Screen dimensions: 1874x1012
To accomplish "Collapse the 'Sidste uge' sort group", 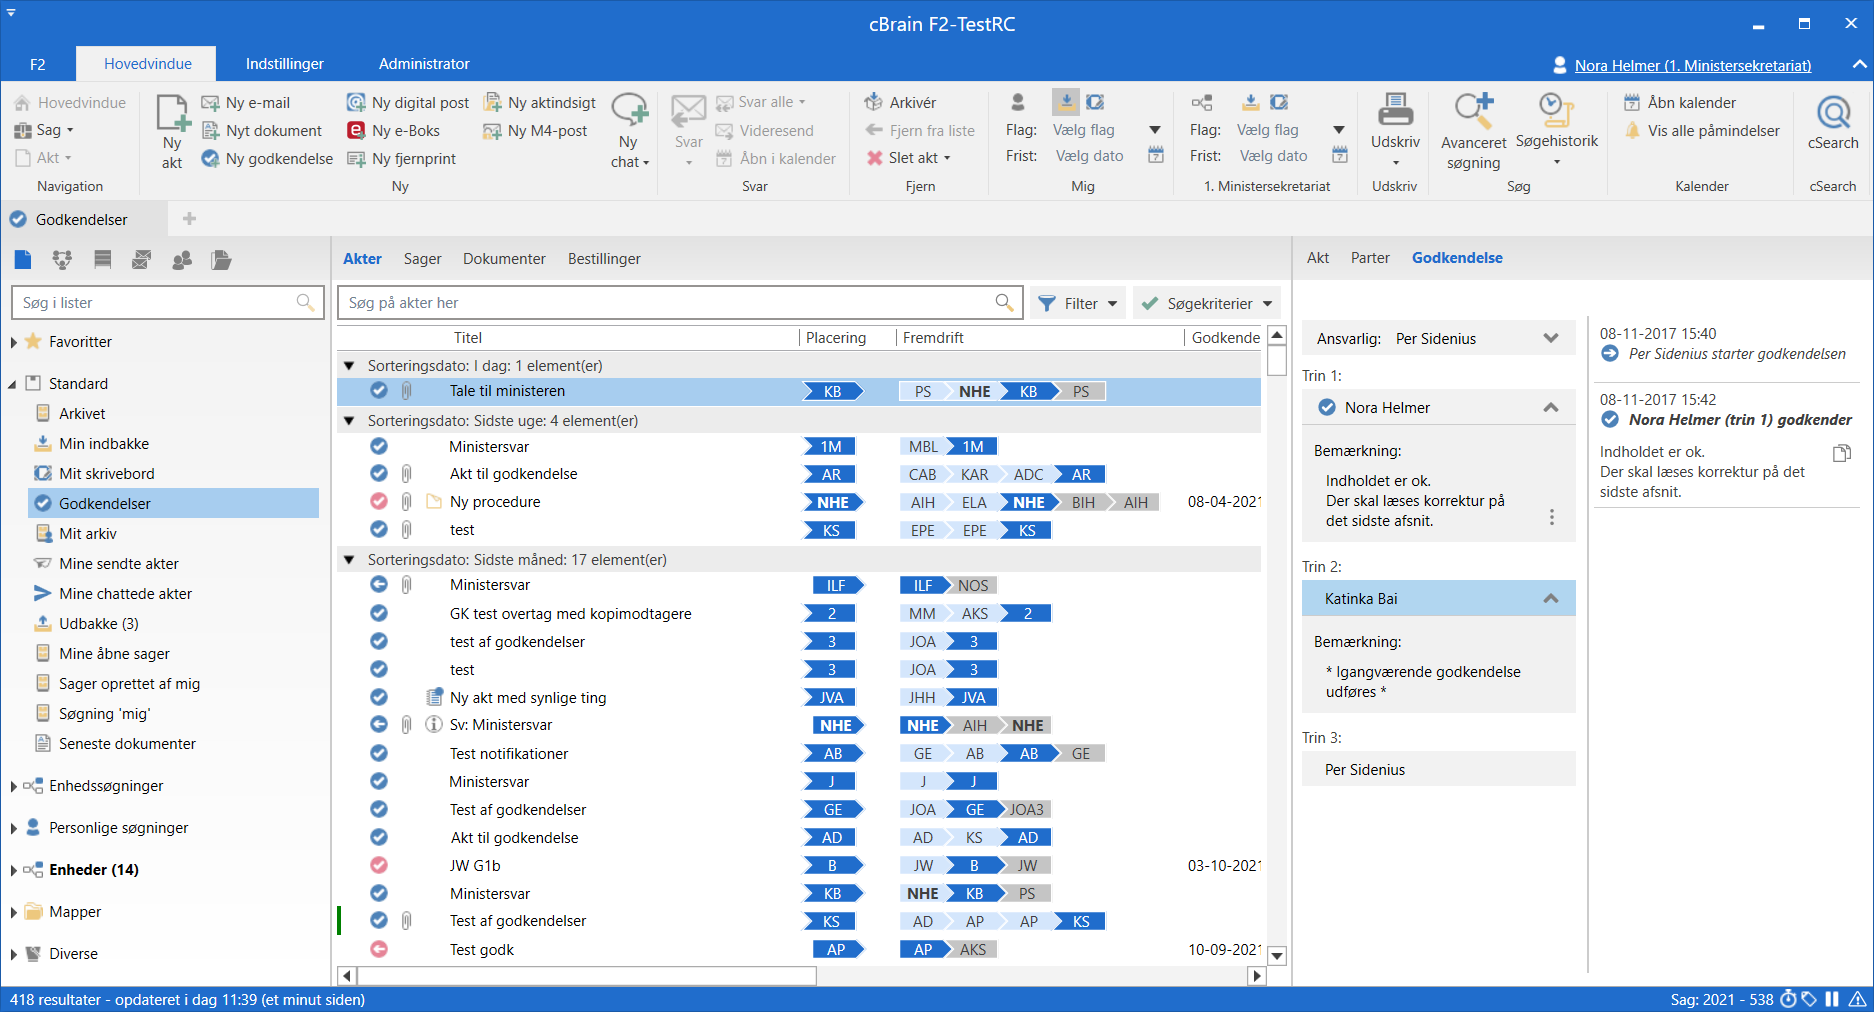I will pyautogui.click(x=349, y=421).
